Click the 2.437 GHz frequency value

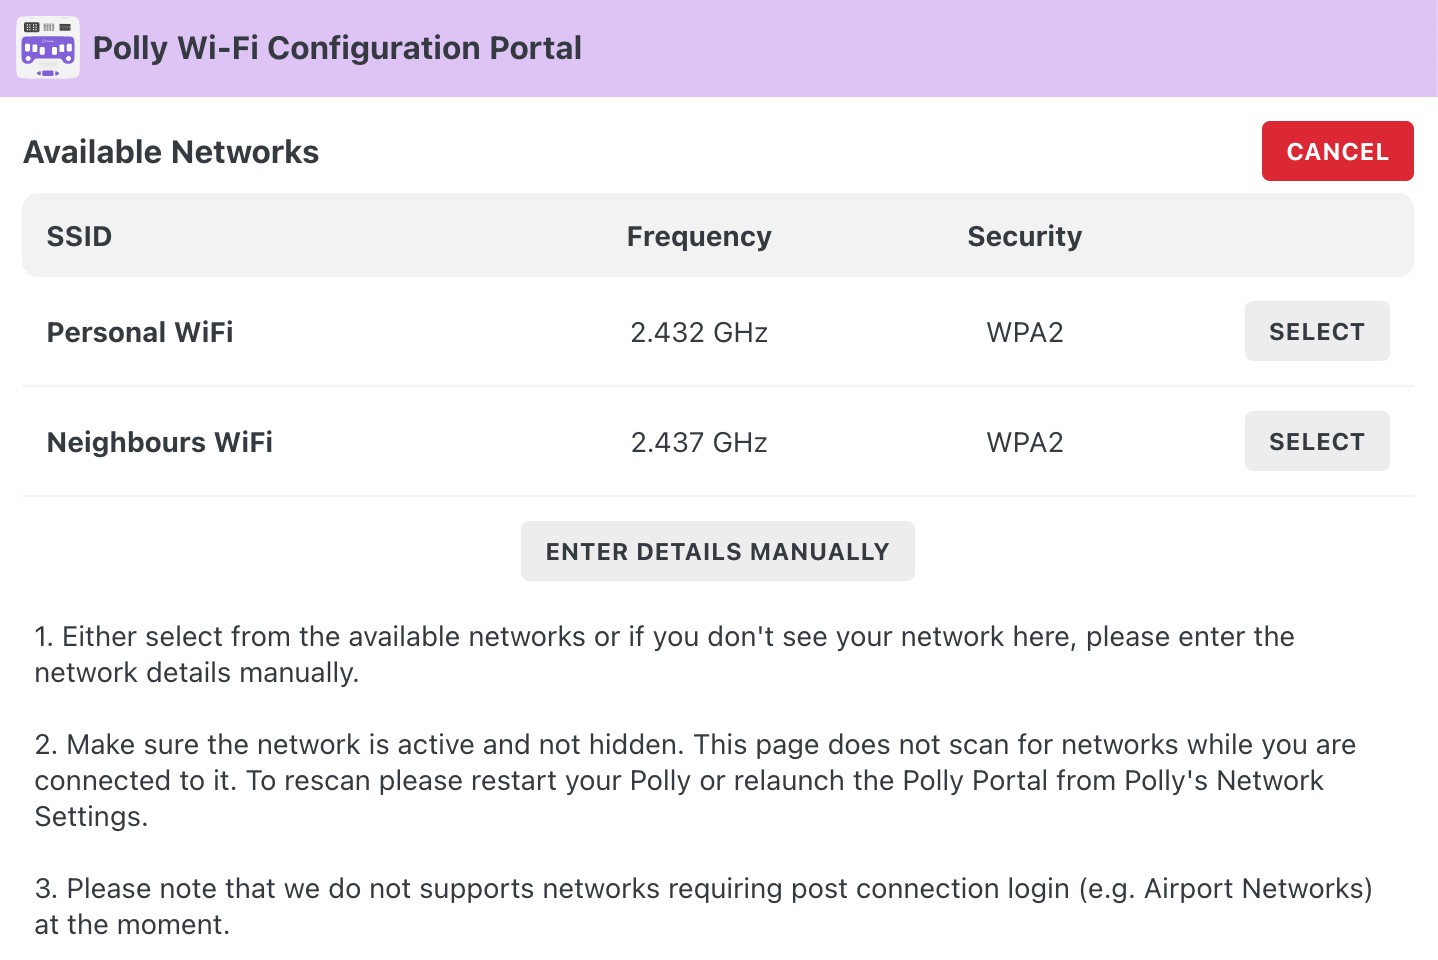coord(698,442)
